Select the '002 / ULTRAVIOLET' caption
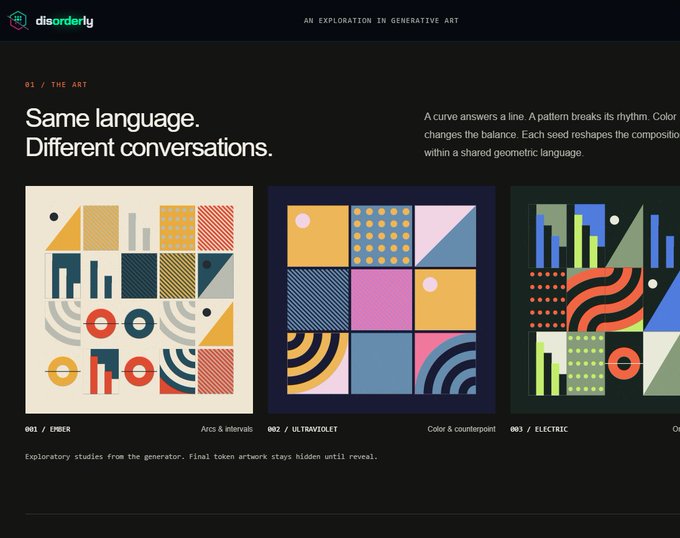This screenshot has width=680, height=538. pyautogui.click(x=302, y=429)
